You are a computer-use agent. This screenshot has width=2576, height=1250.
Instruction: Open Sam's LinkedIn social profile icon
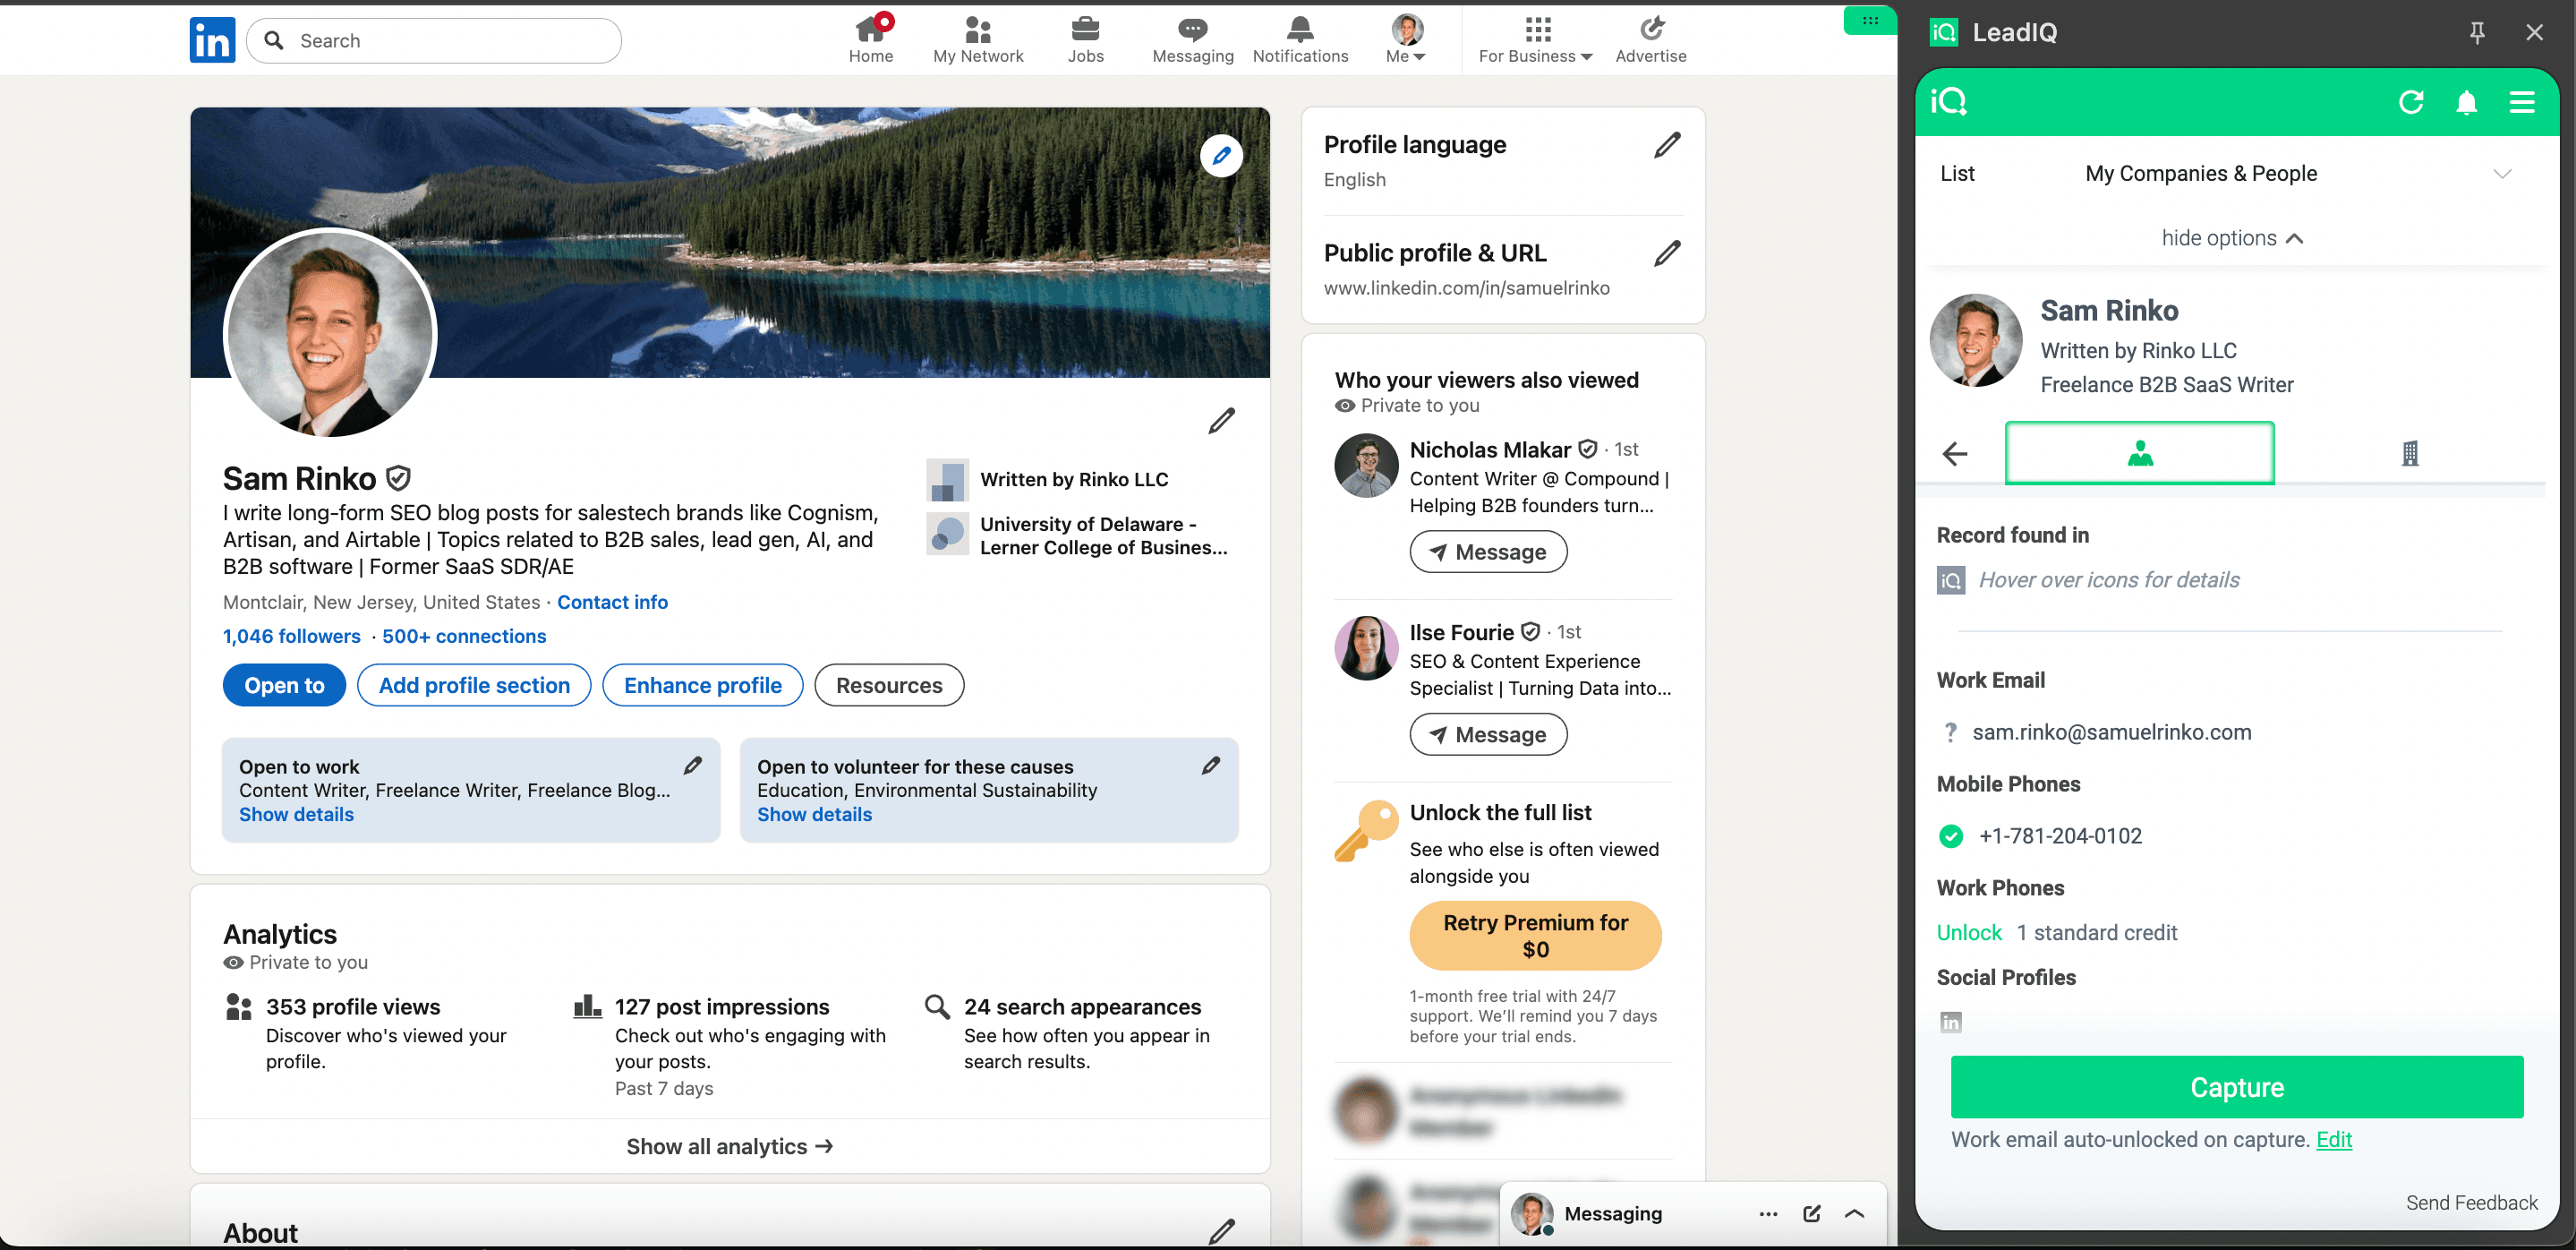(1951, 1021)
